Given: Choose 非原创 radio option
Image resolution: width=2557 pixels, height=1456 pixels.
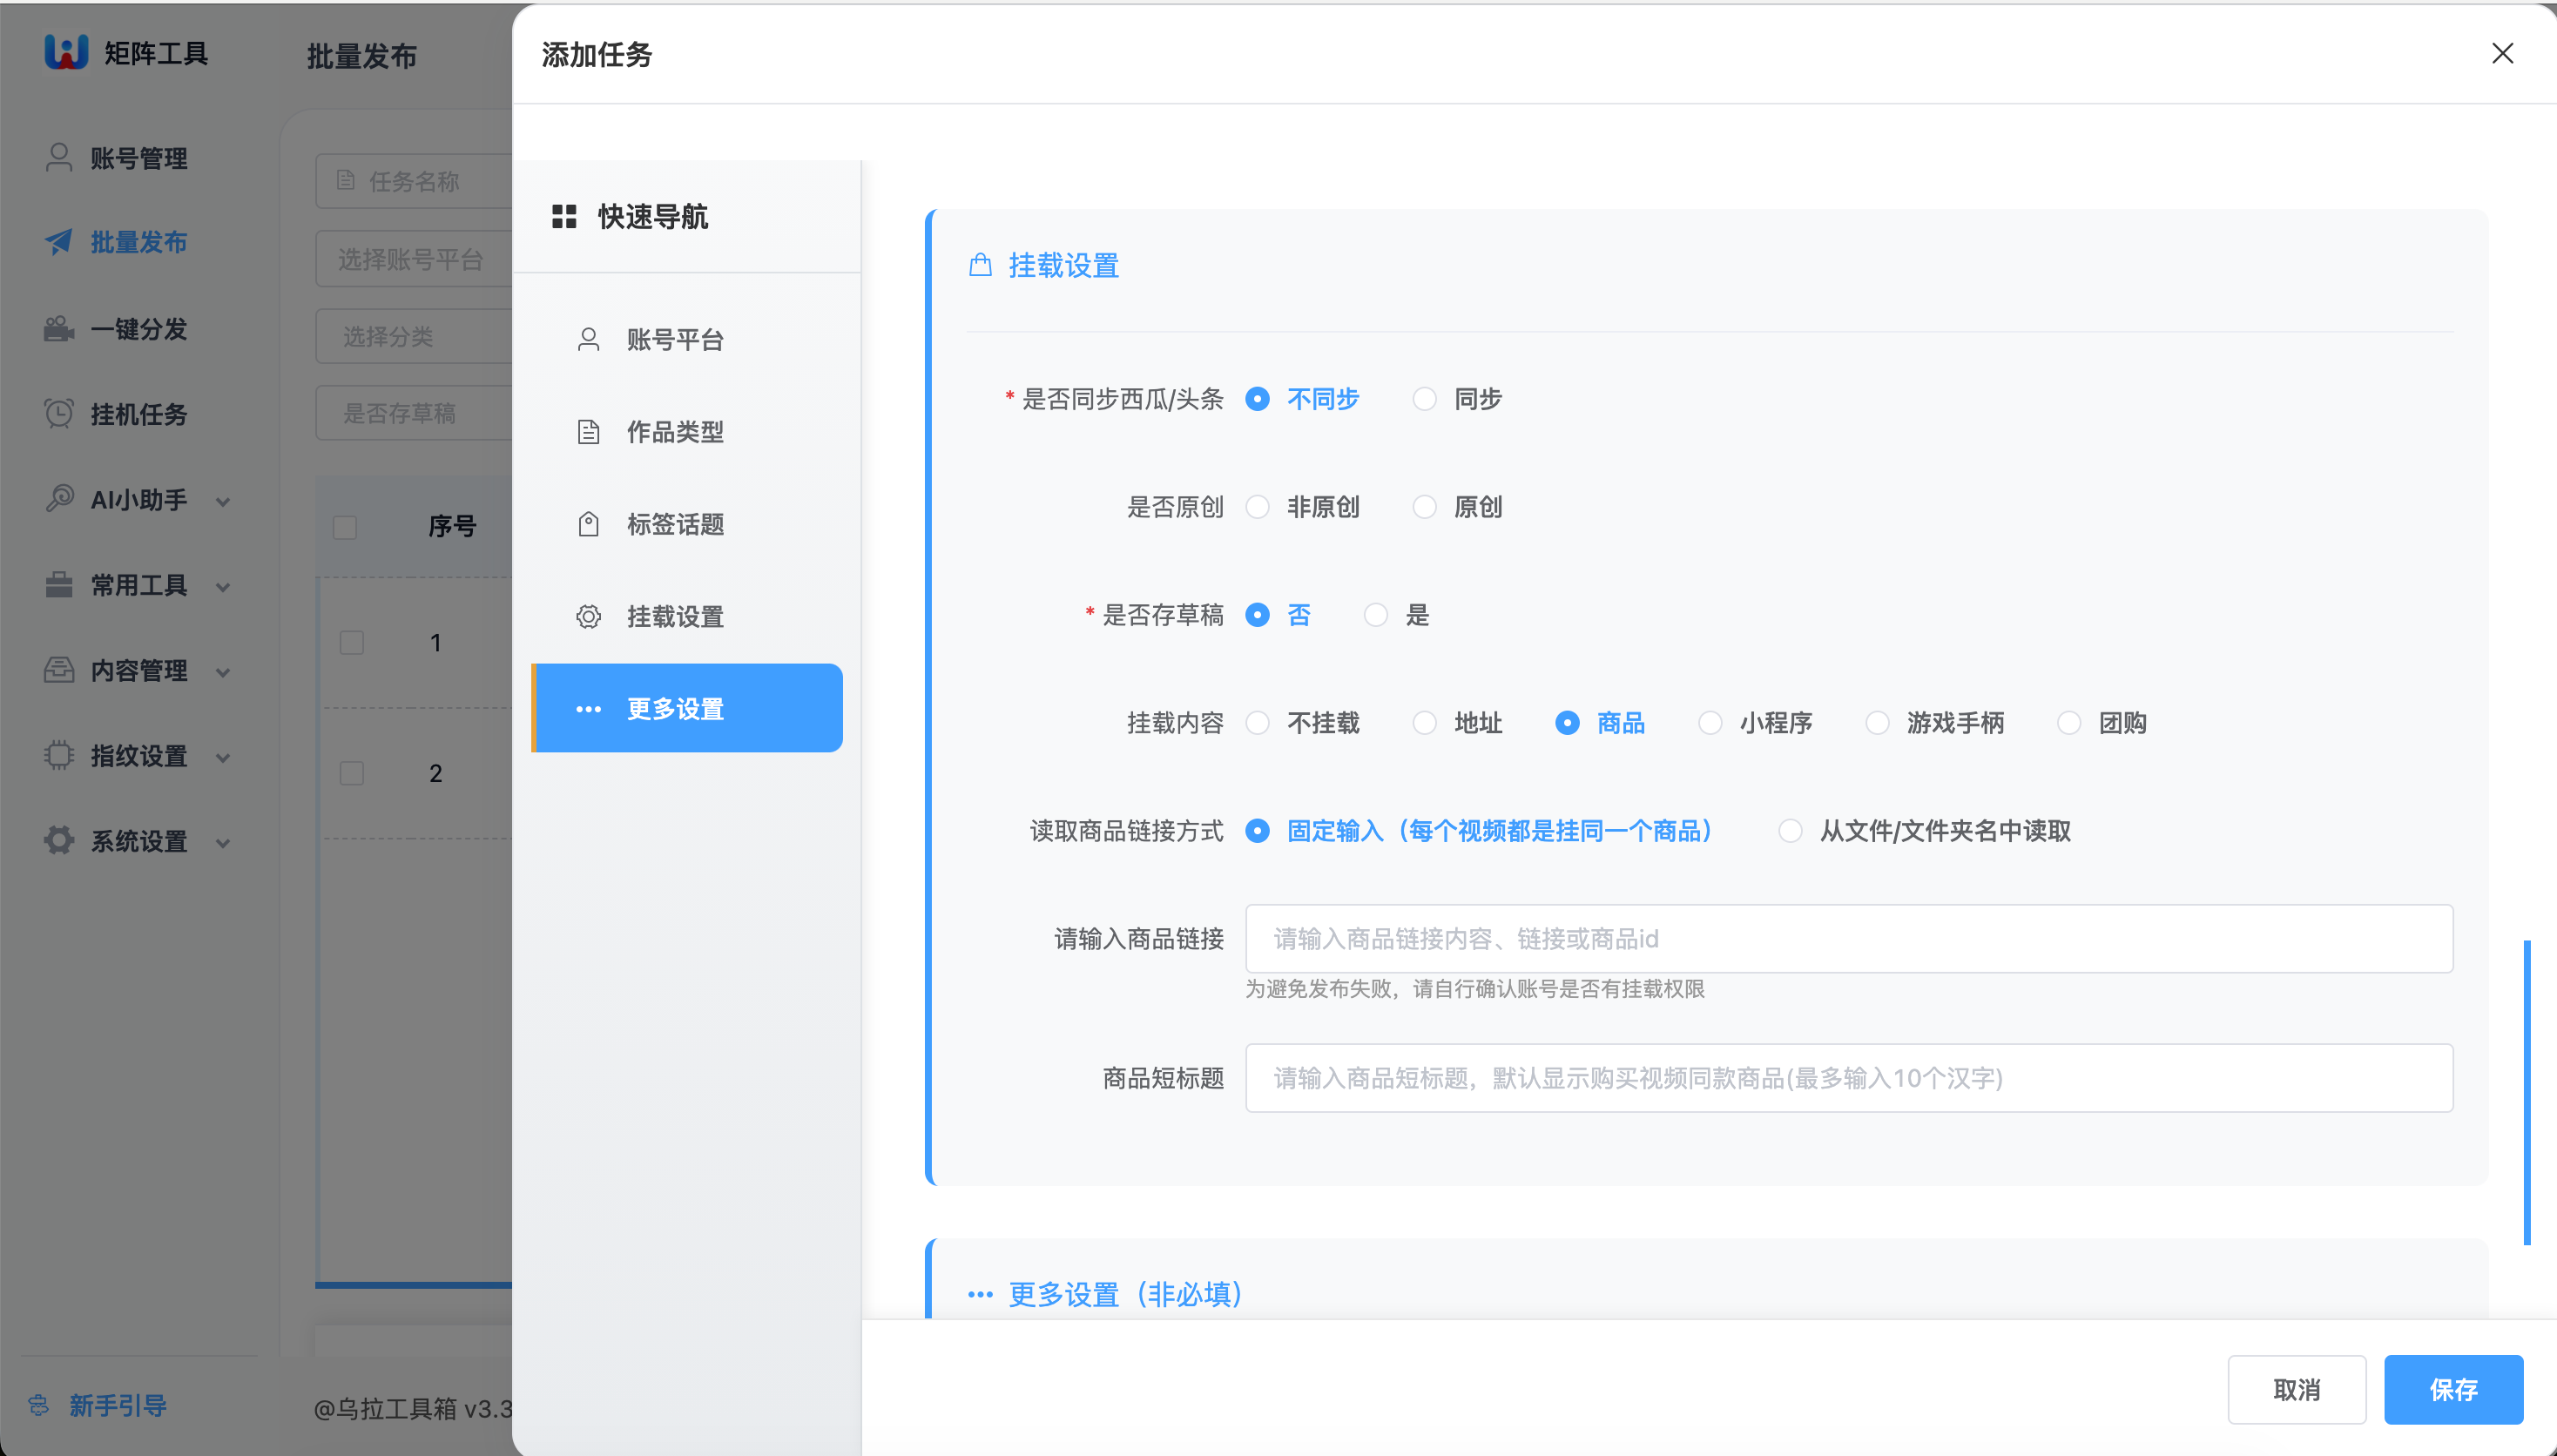Looking at the screenshot, I should coord(1302,507).
